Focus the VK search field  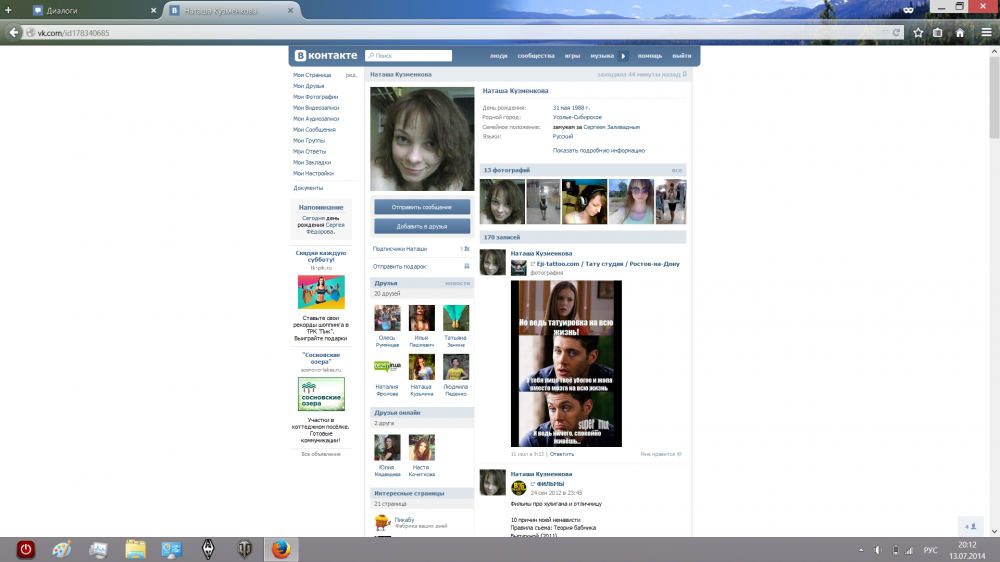pos(408,55)
